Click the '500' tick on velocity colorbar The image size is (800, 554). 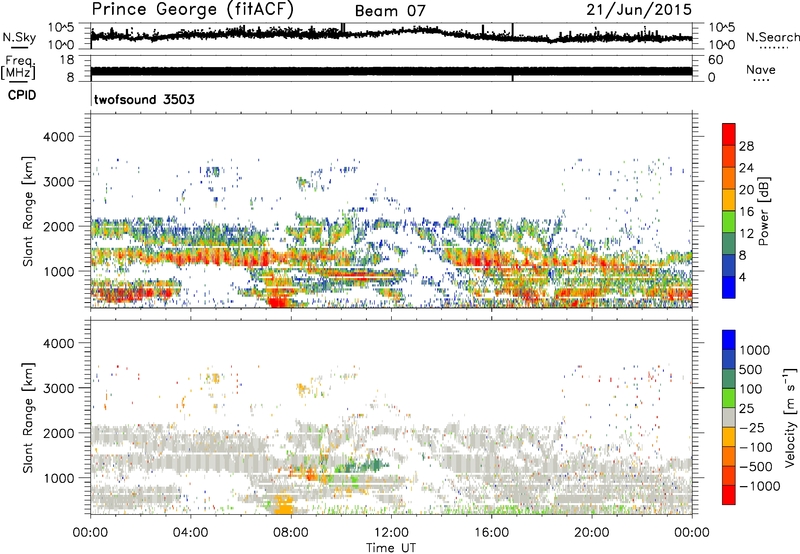pyautogui.click(x=751, y=369)
